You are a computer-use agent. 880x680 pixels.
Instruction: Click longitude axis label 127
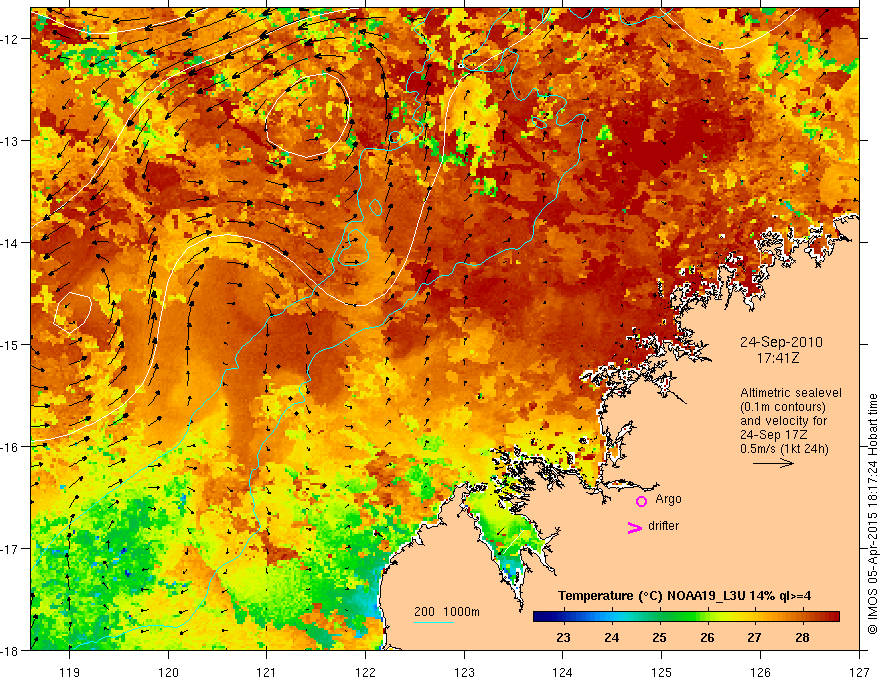[x=859, y=672]
